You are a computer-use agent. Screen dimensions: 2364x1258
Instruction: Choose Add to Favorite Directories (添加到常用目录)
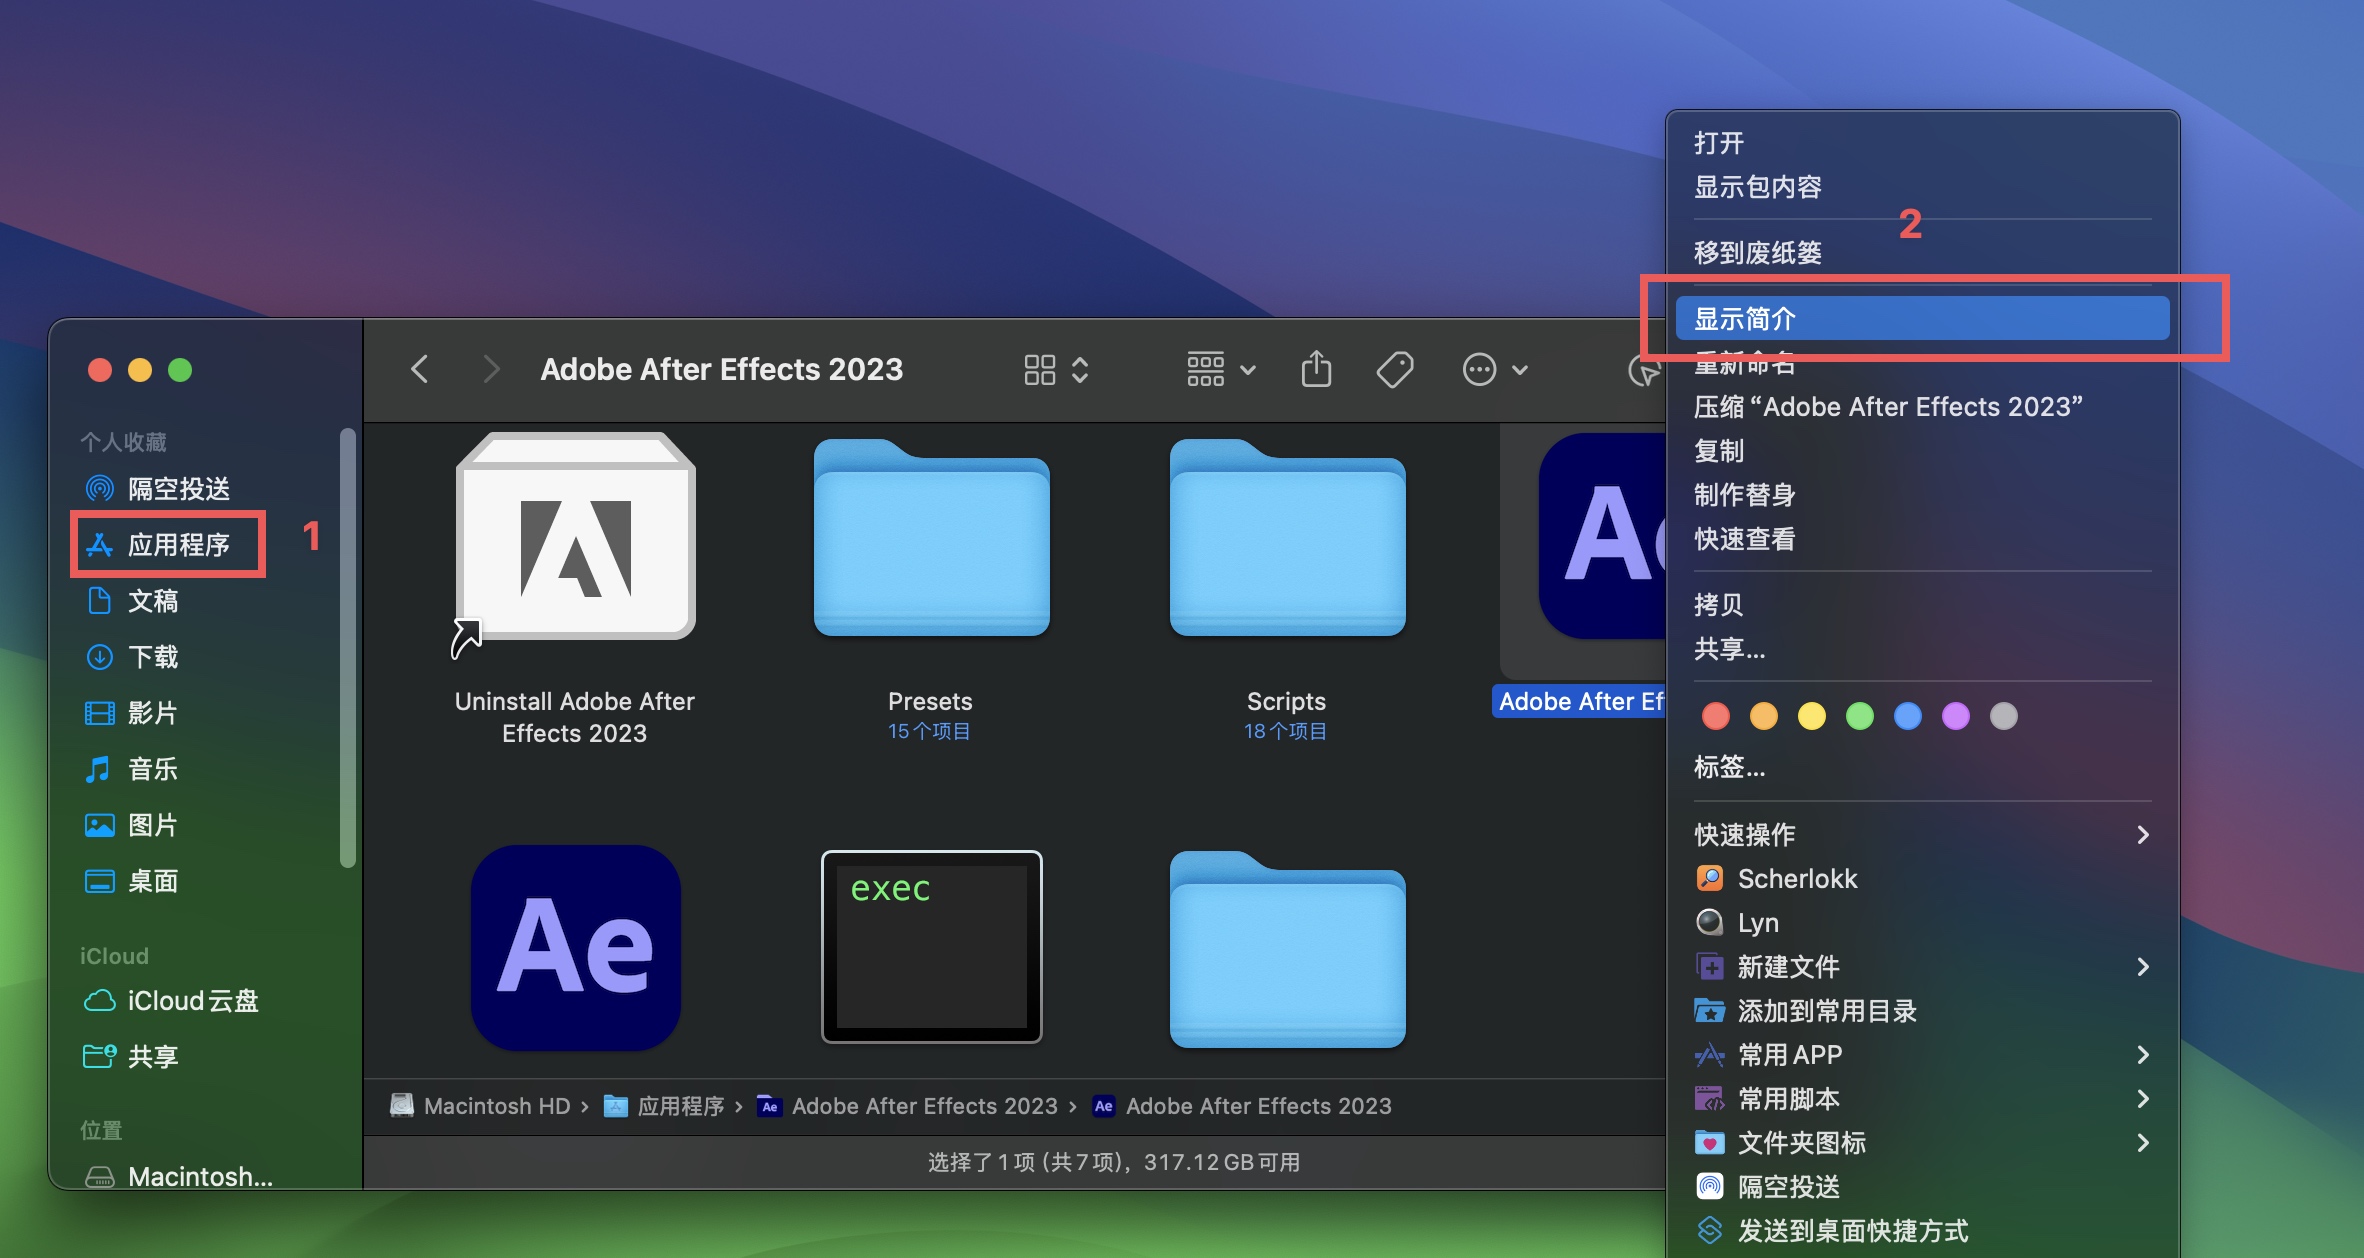(x=1922, y=1011)
